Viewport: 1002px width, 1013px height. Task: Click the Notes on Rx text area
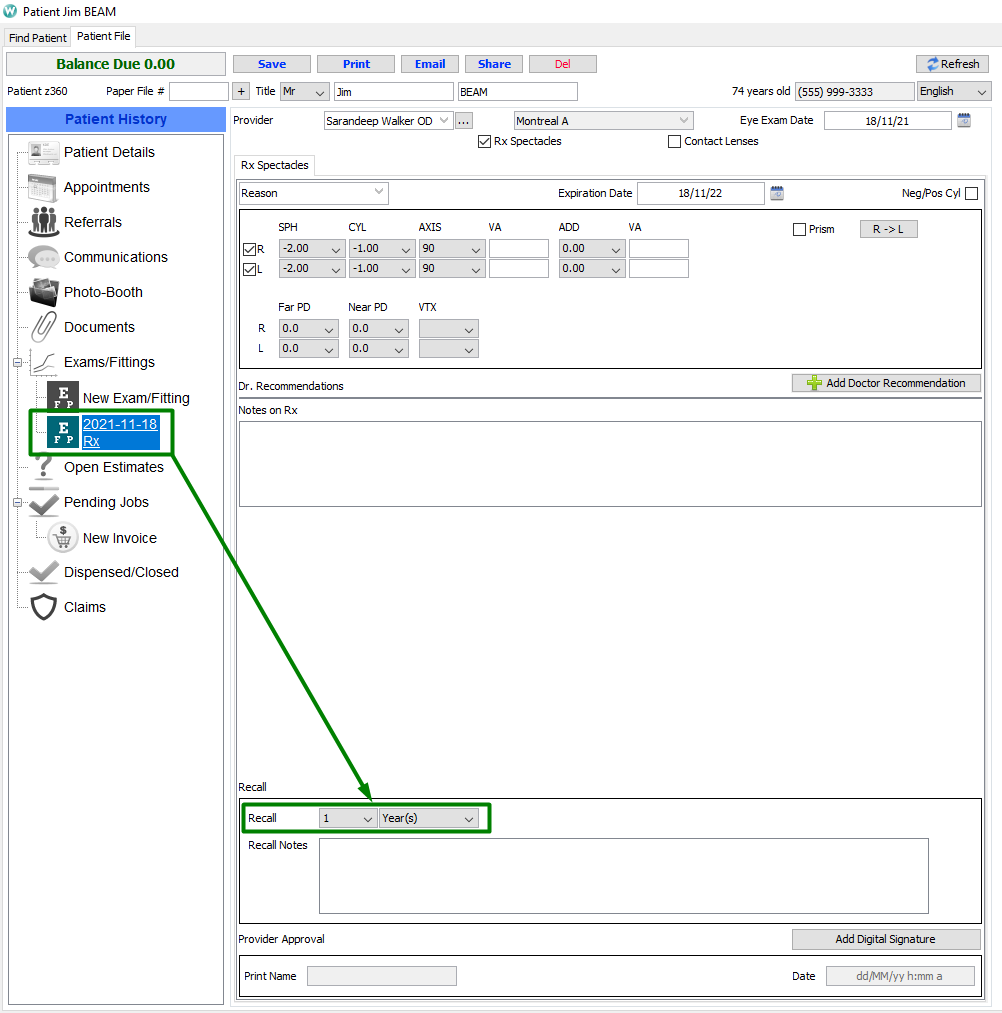coord(610,464)
